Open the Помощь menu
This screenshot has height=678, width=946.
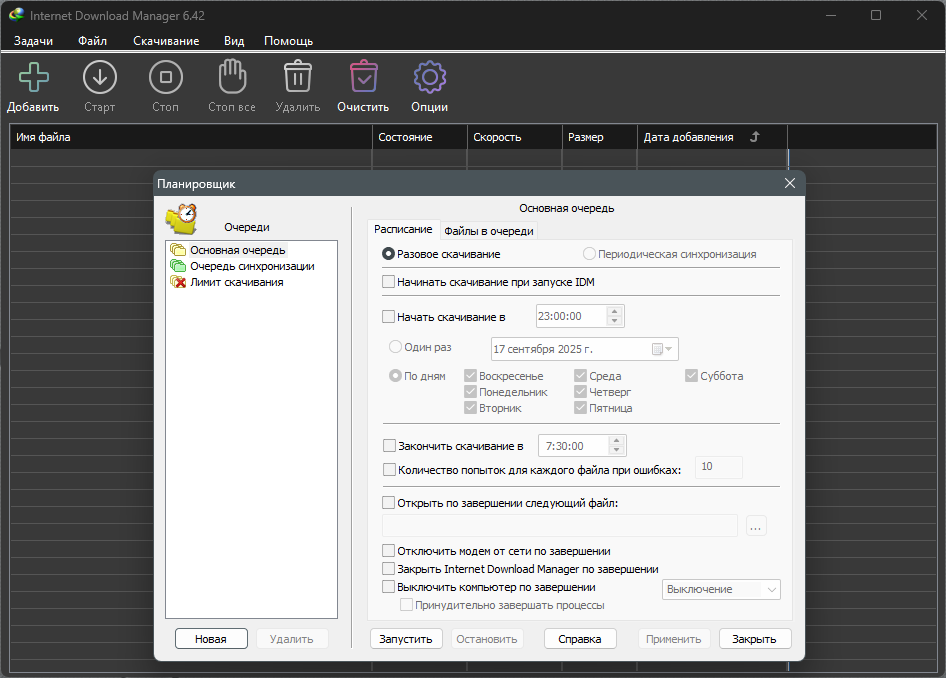[288, 41]
